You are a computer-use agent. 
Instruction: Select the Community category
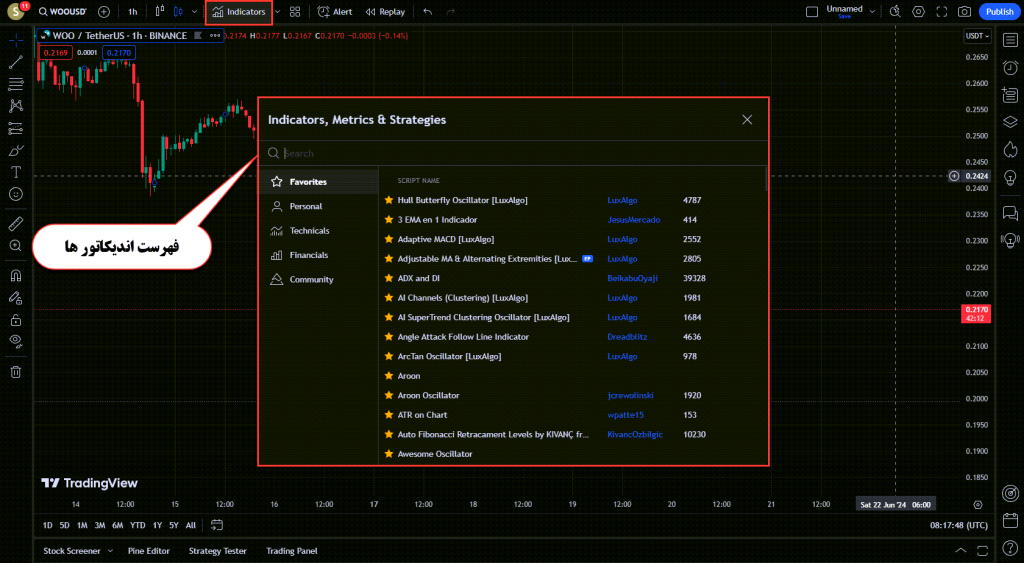tap(319, 280)
